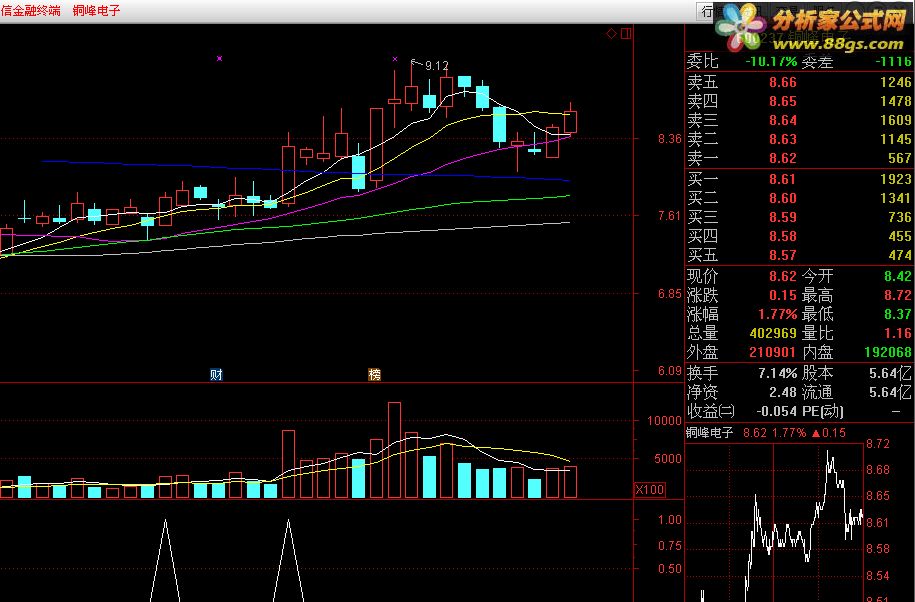915x602 pixels.
Task: Select the 卖四 ask row at 8.65
Action: 799,102
